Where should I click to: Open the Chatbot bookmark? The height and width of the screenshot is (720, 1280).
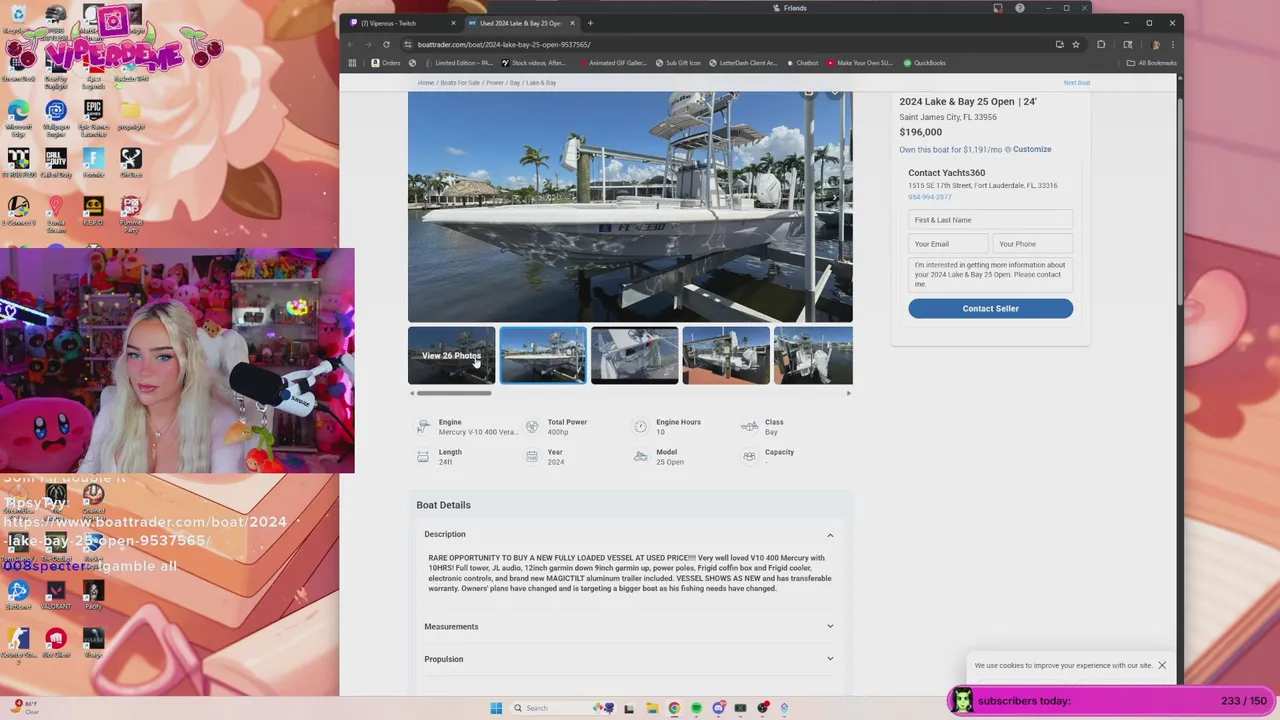tap(802, 63)
